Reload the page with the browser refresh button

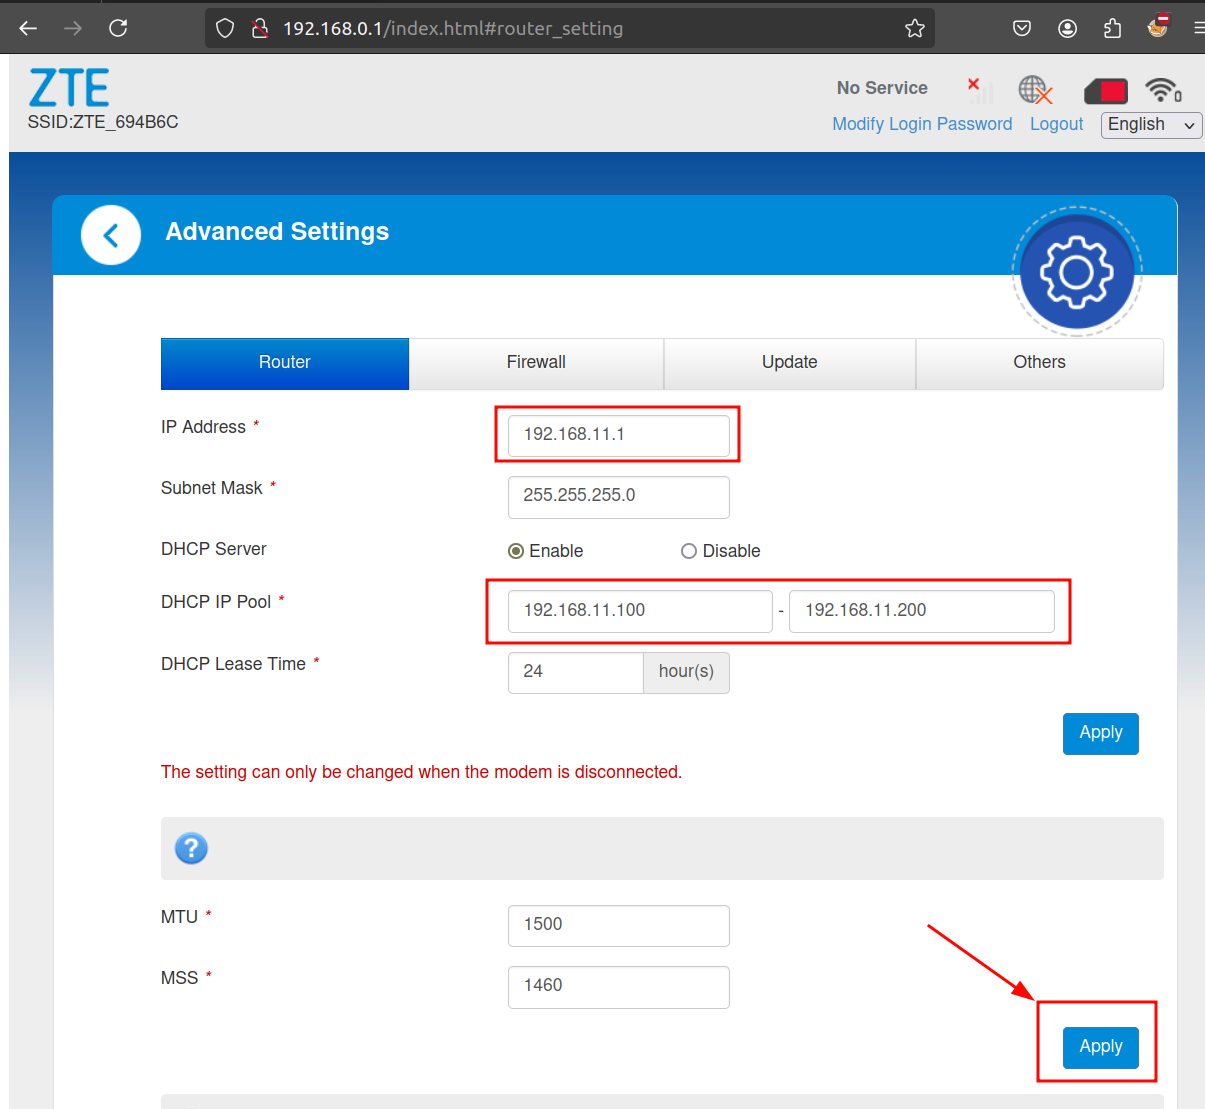coord(118,28)
